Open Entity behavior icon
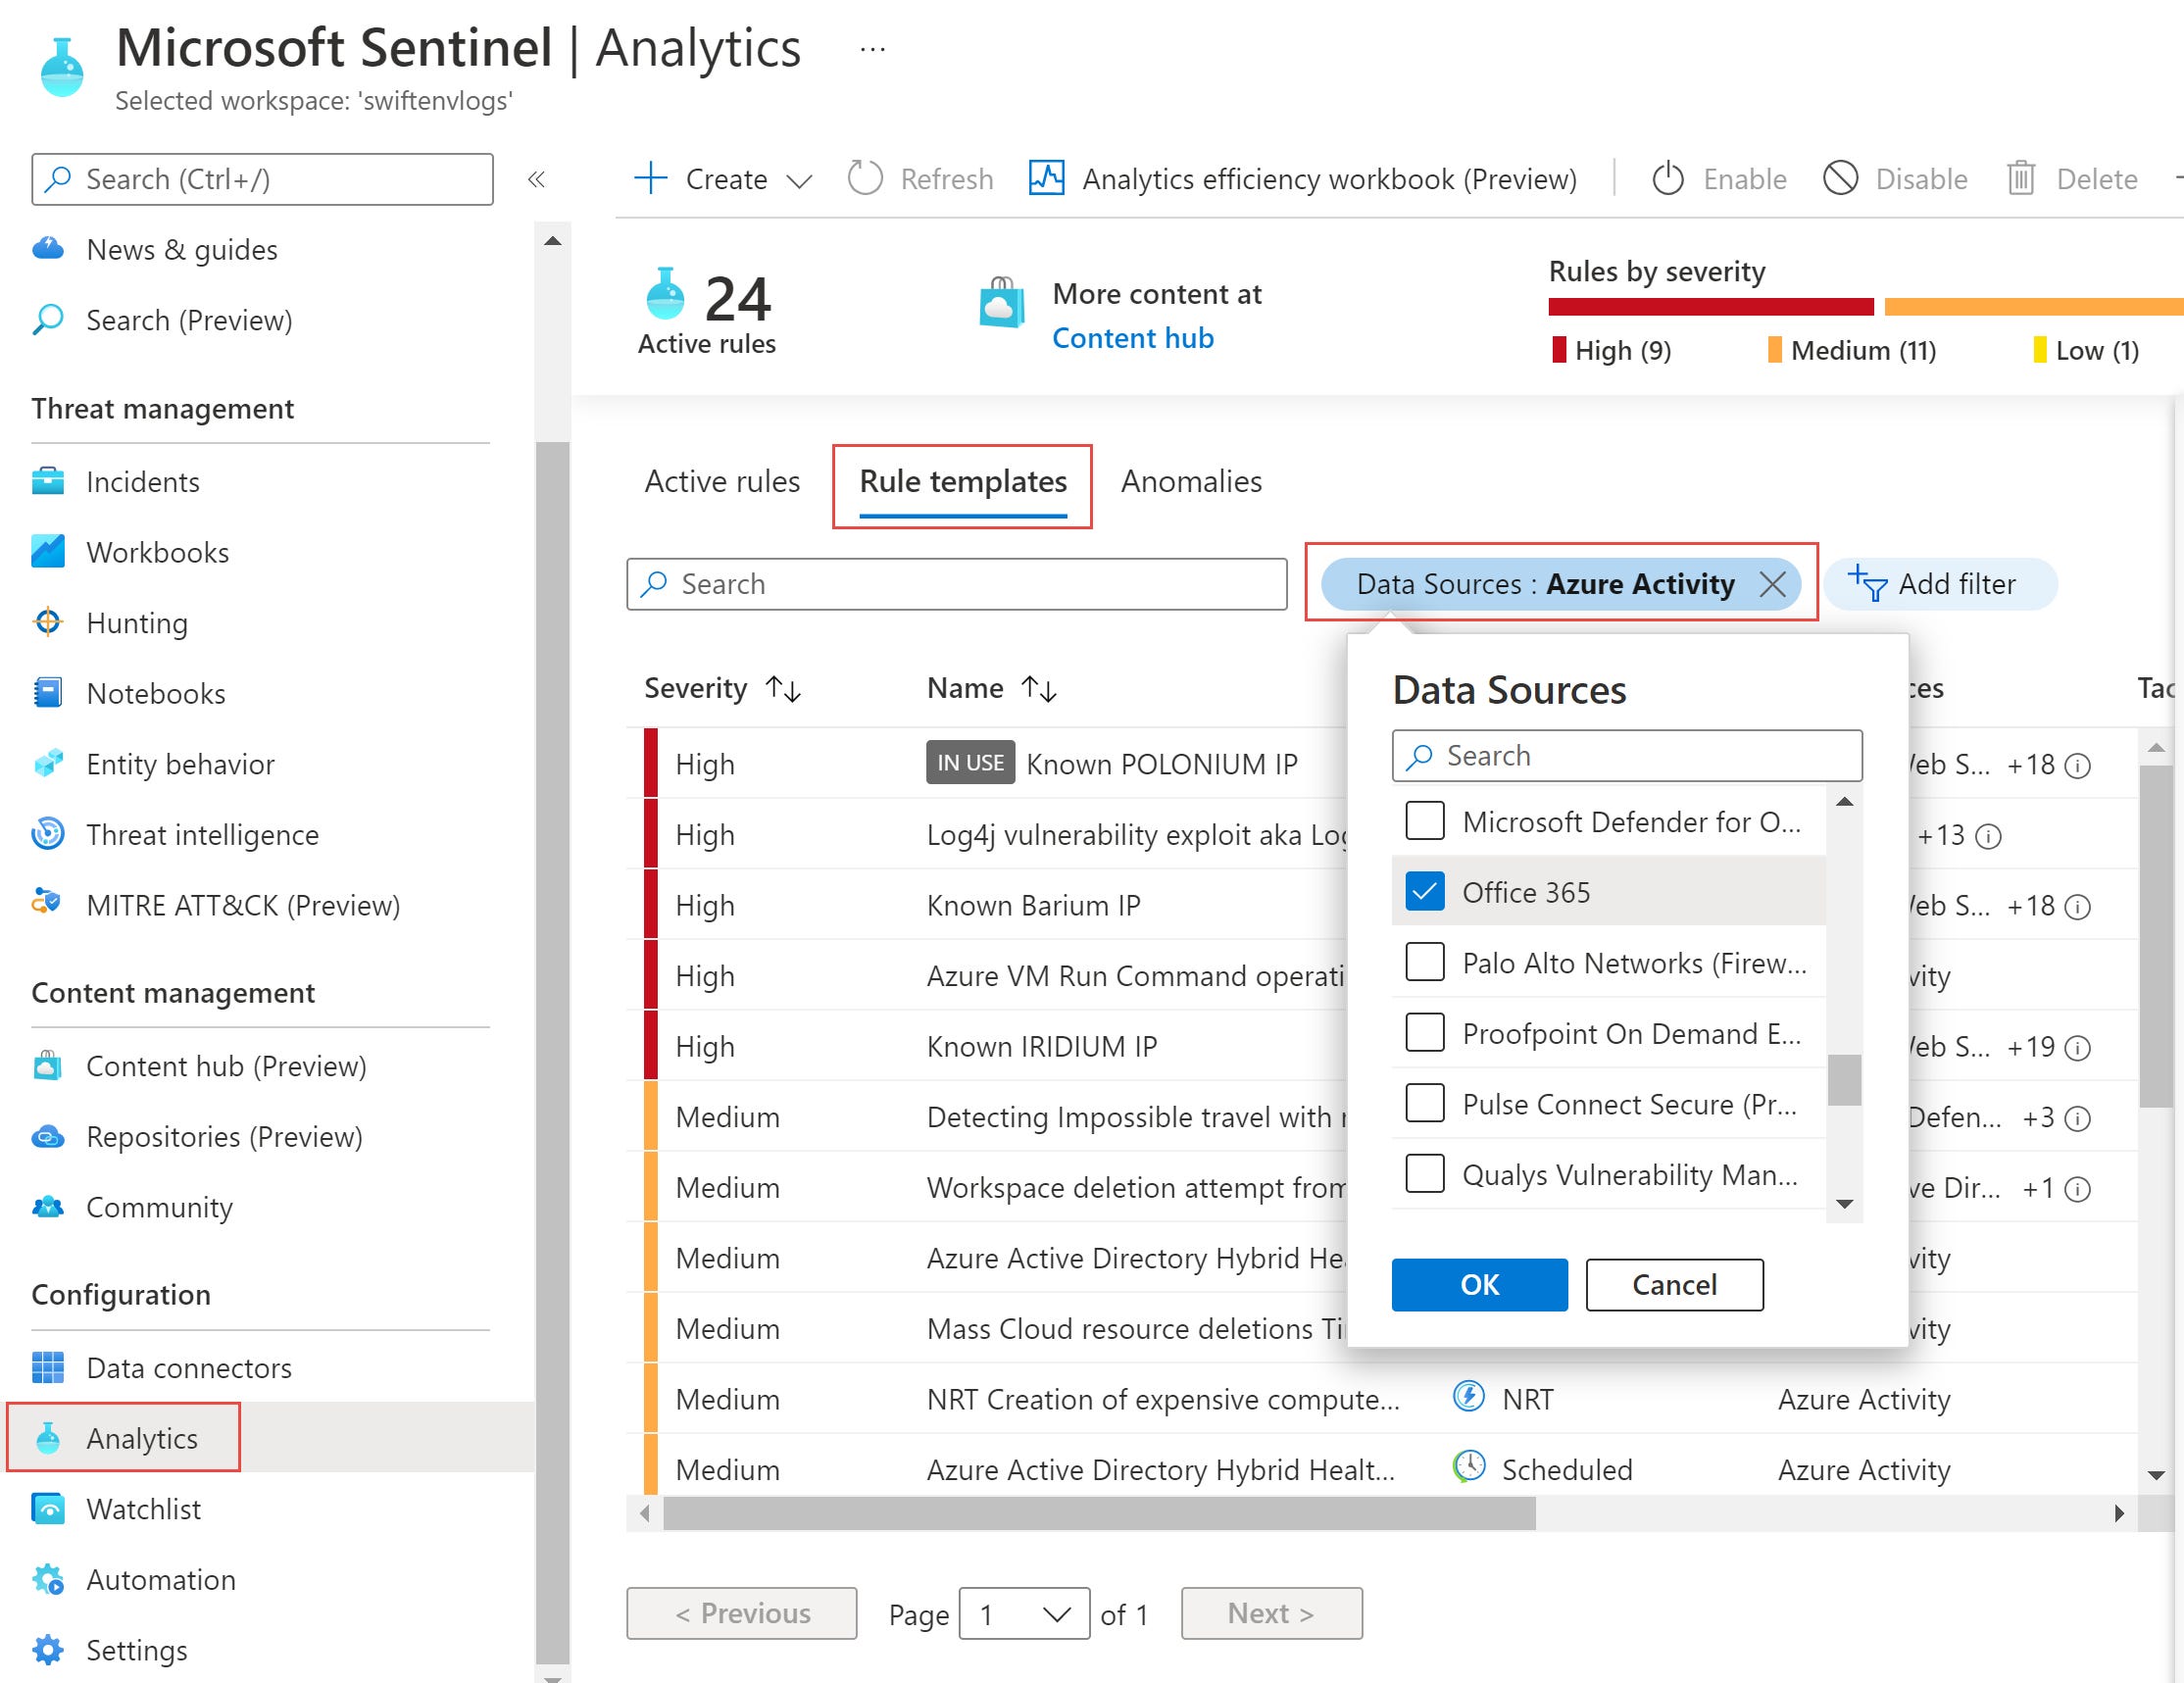 (x=48, y=764)
